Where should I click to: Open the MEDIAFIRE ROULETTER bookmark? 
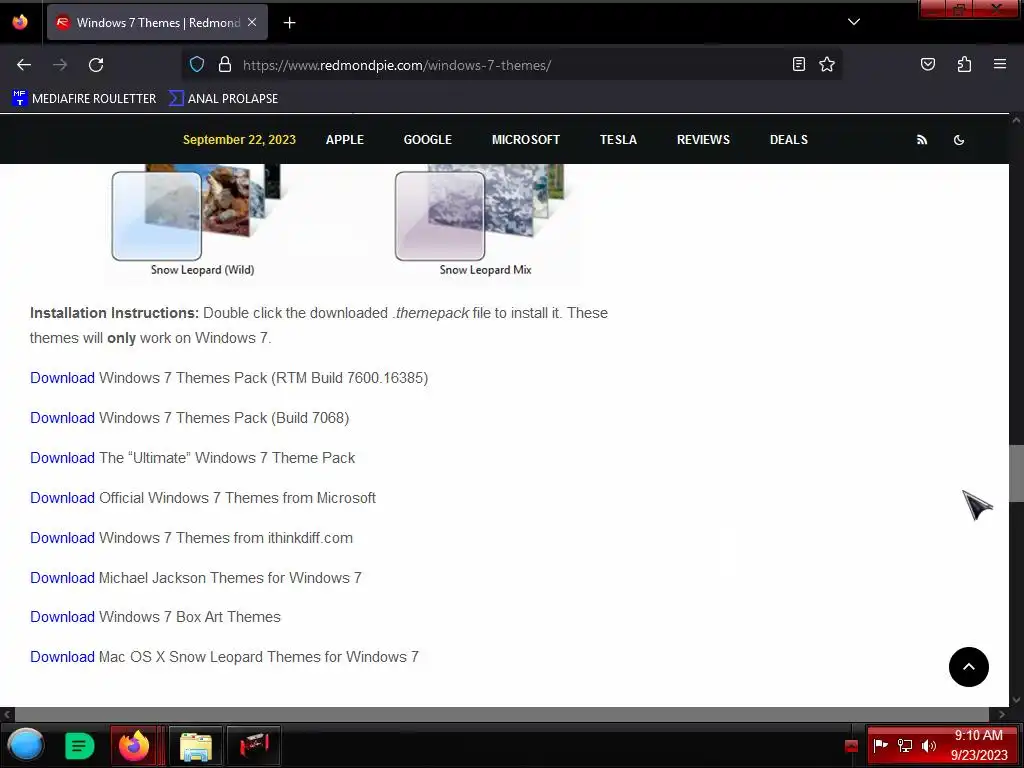tap(84, 99)
